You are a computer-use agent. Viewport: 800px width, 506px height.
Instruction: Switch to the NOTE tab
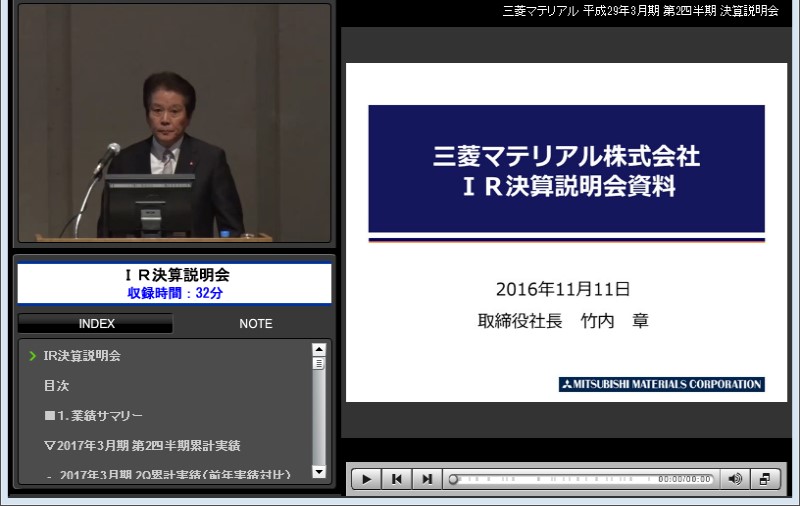(256, 324)
